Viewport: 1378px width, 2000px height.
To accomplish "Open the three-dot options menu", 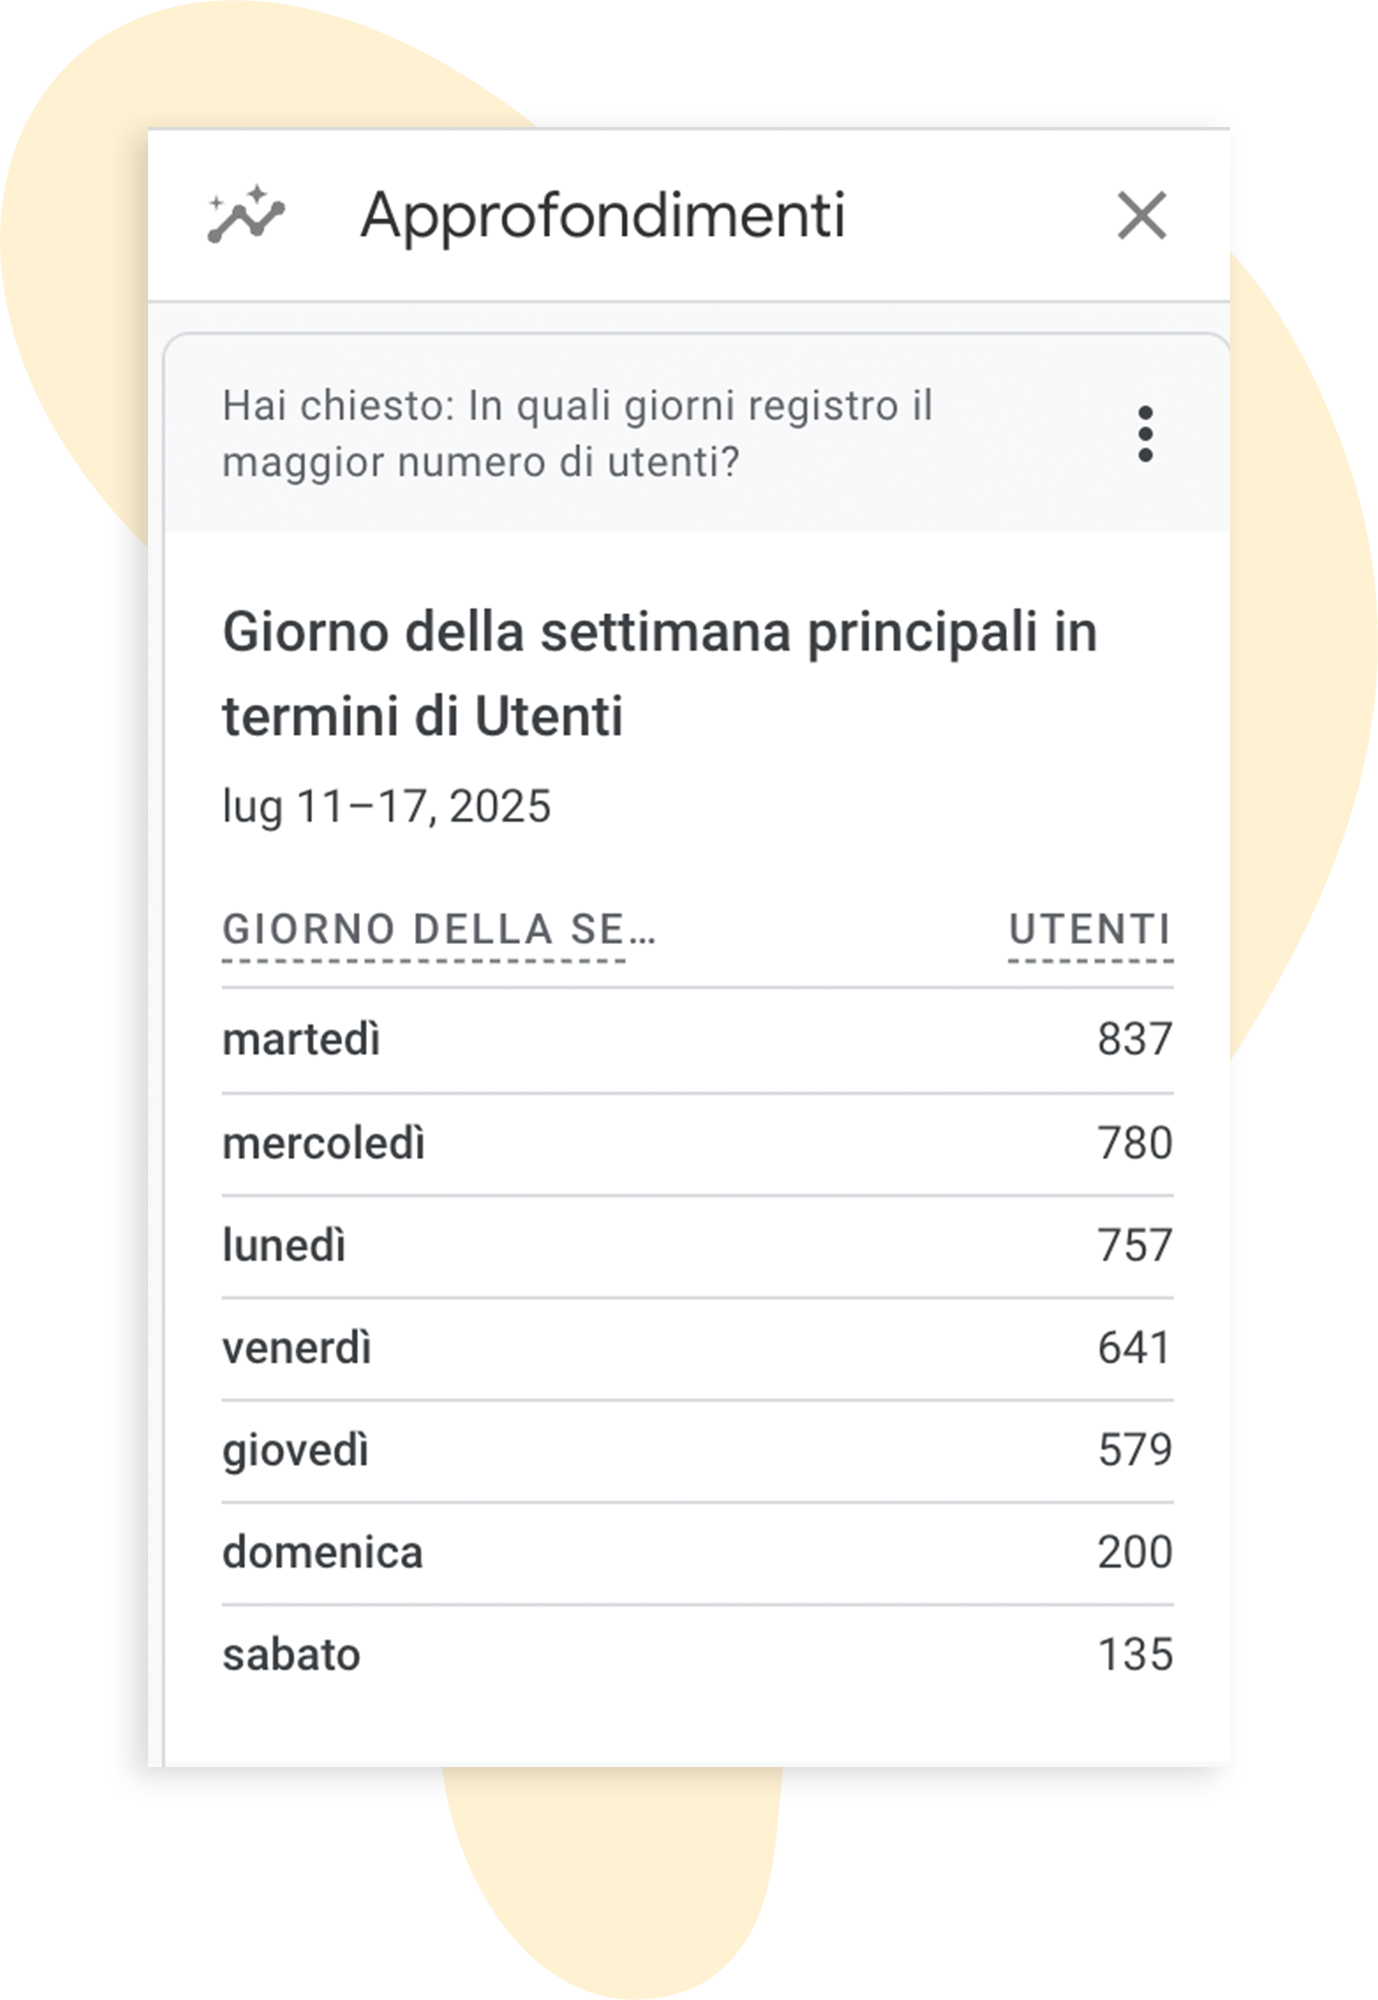I will click(1145, 434).
